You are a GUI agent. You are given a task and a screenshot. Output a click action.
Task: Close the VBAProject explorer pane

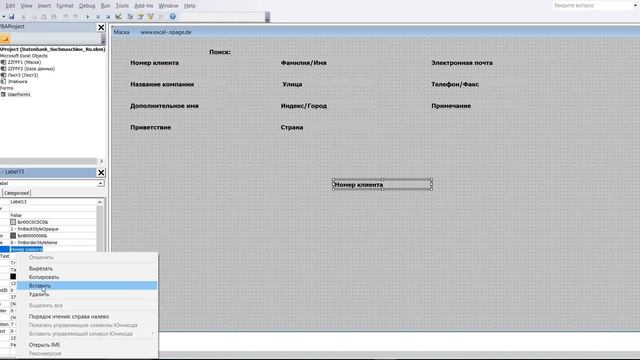click(x=101, y=27)
